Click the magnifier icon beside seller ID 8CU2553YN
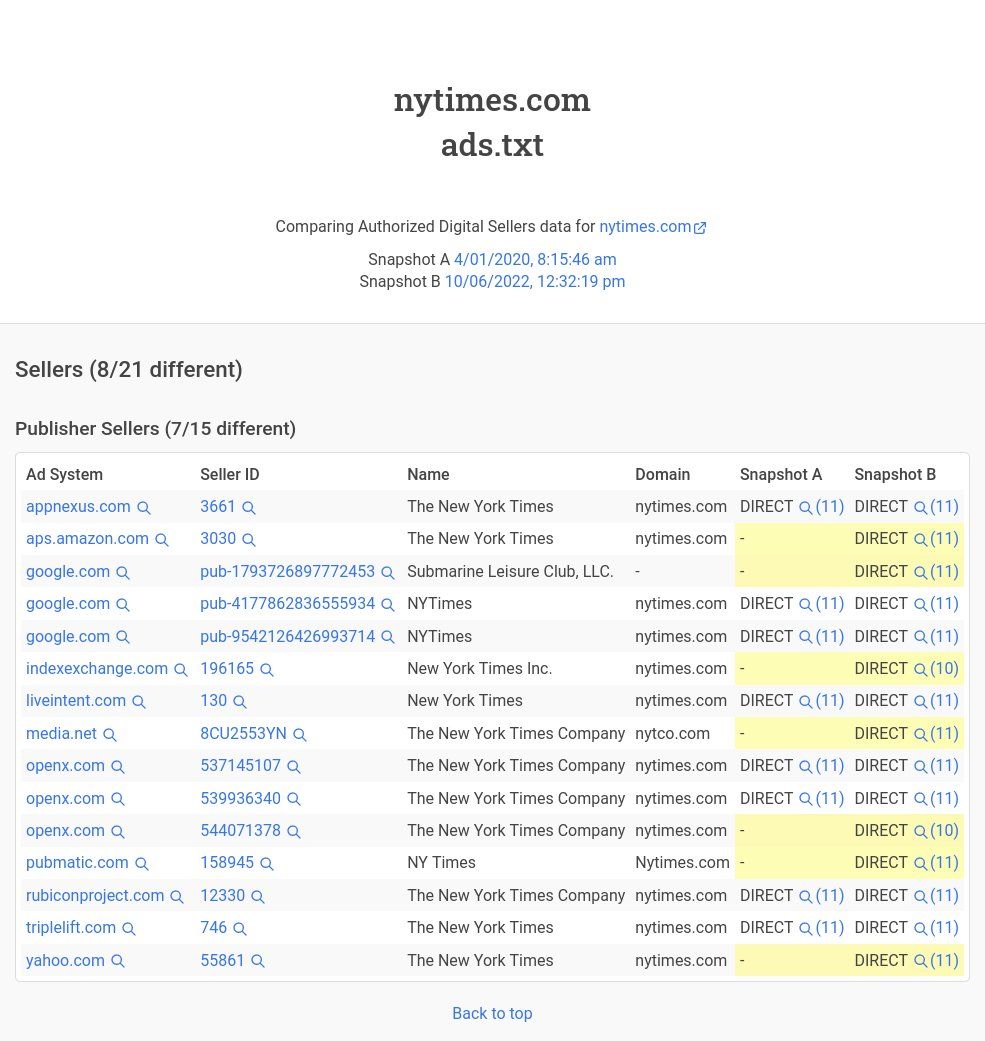The height and width of the screenshot is (1041, 985). [299, 734]
